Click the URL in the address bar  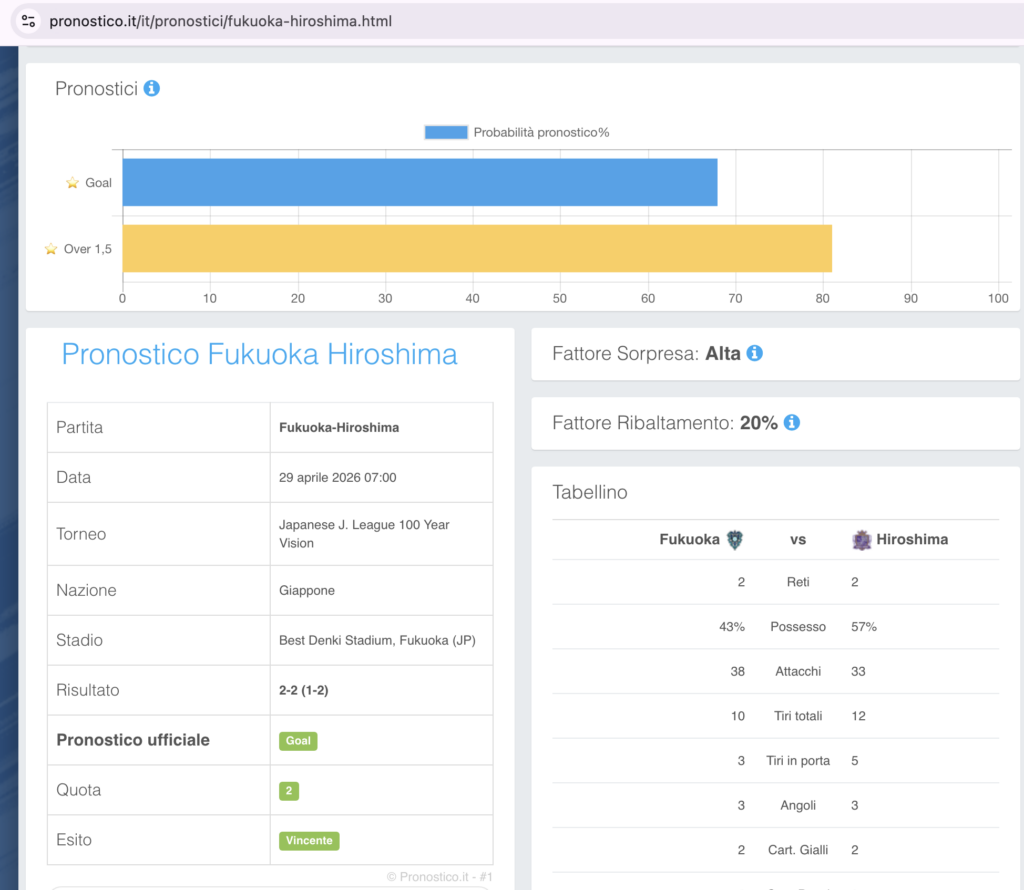(x=221, y=21)
